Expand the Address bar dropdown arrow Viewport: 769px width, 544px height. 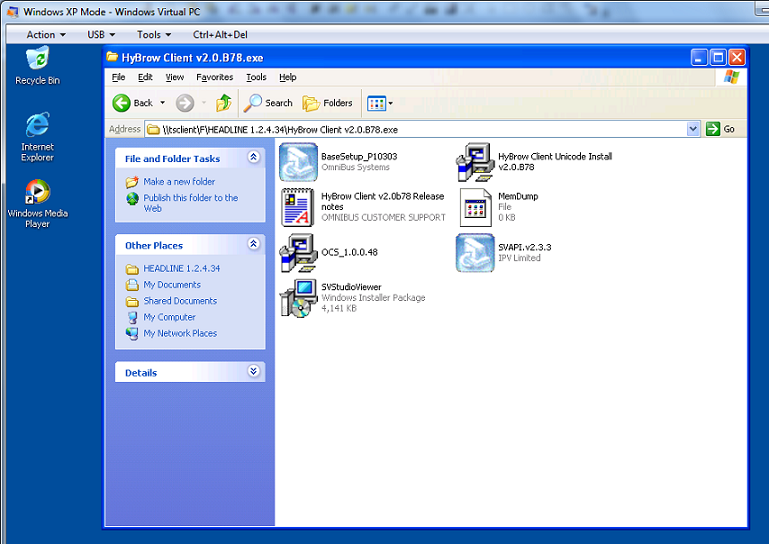tap(693, 129)
